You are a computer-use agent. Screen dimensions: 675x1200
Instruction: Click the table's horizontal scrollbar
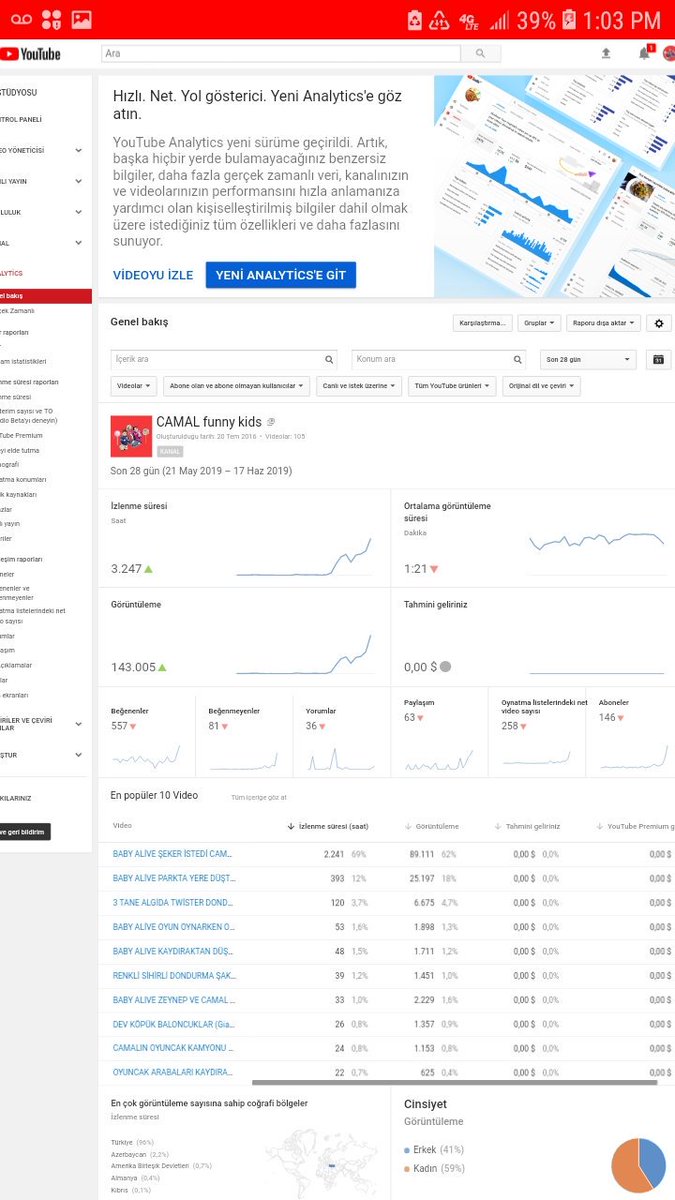(454, 1081)
